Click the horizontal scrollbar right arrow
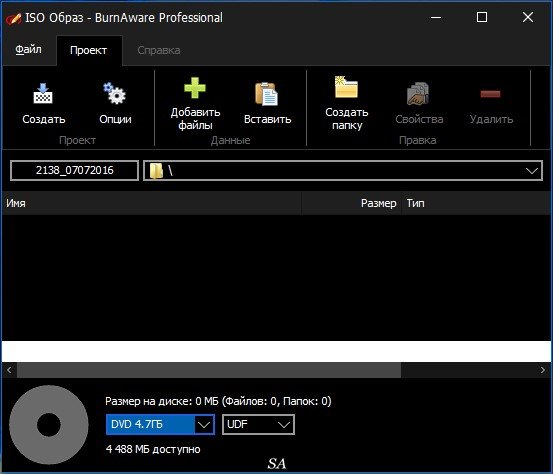Viewport: 553px width, 474px height. 542,370
